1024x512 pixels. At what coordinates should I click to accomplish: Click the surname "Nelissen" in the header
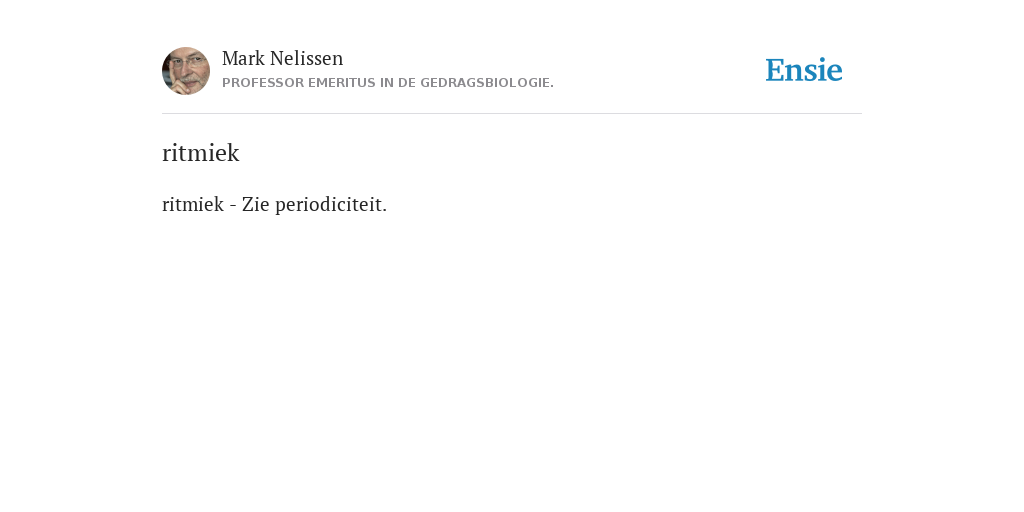pyautogui.click(x=306, y=59)
